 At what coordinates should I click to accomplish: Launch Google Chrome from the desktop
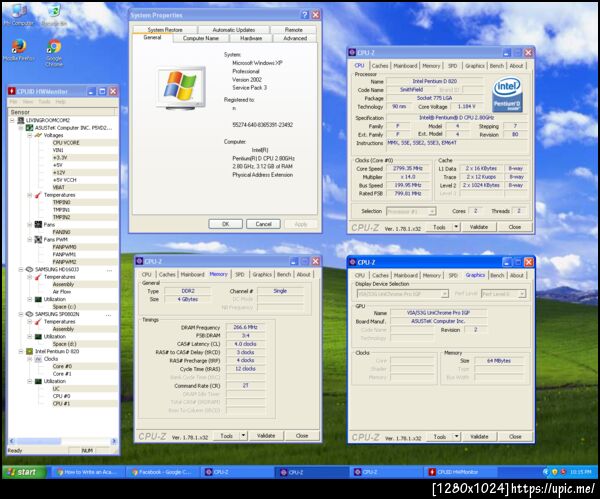(54, 52)
